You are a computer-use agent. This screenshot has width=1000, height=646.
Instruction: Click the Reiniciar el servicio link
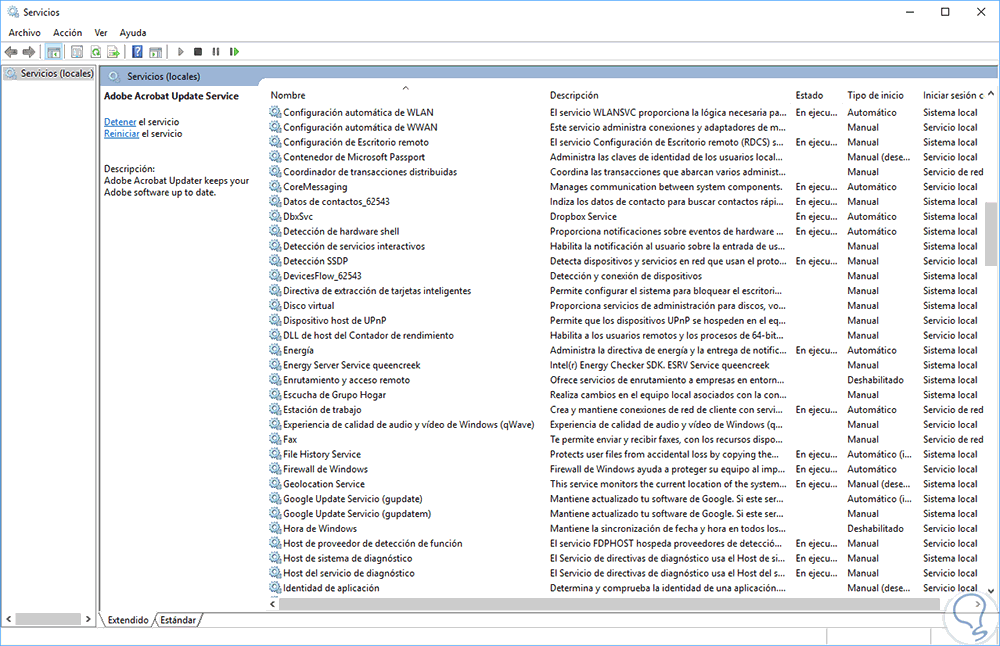tap(121, 134)
